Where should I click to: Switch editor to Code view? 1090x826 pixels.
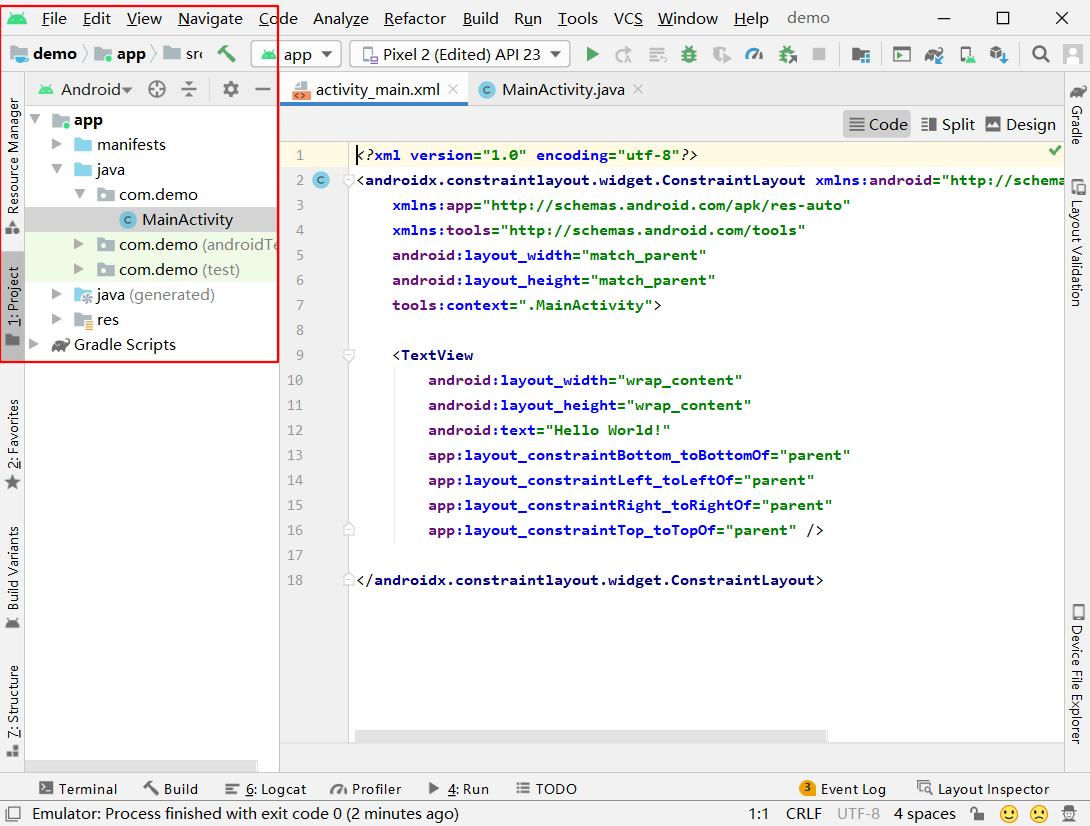(x=878, y=124)
